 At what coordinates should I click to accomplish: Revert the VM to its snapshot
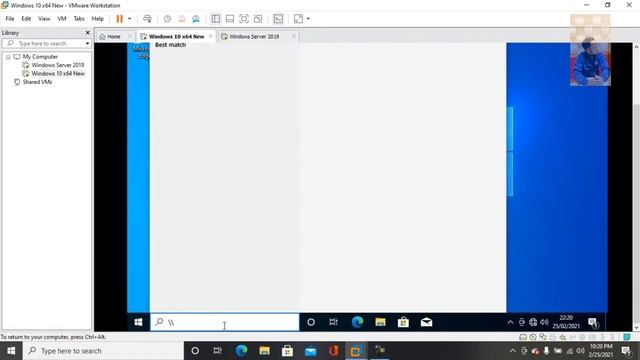[x=182, y=19]
